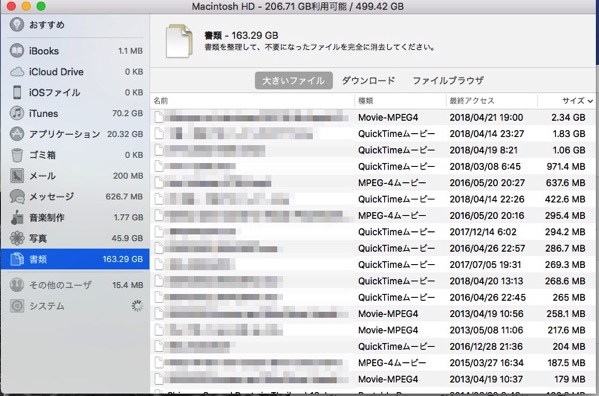
Task: Select the メッセージ speech bubble icon
Action: point(17,197)
